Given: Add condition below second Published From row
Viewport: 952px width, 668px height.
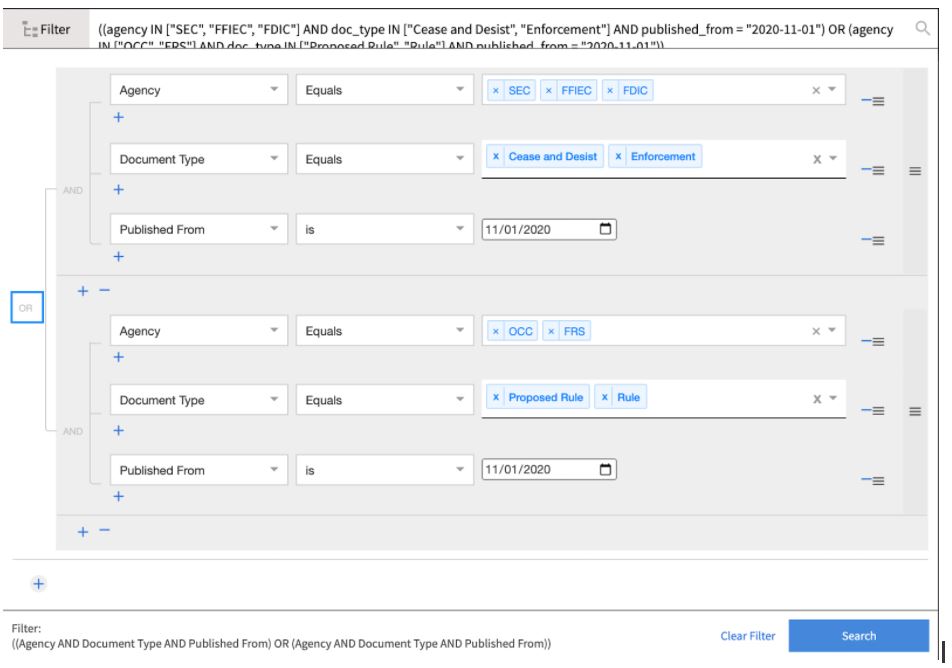Looking at the screenshot, I should point(118,497).
